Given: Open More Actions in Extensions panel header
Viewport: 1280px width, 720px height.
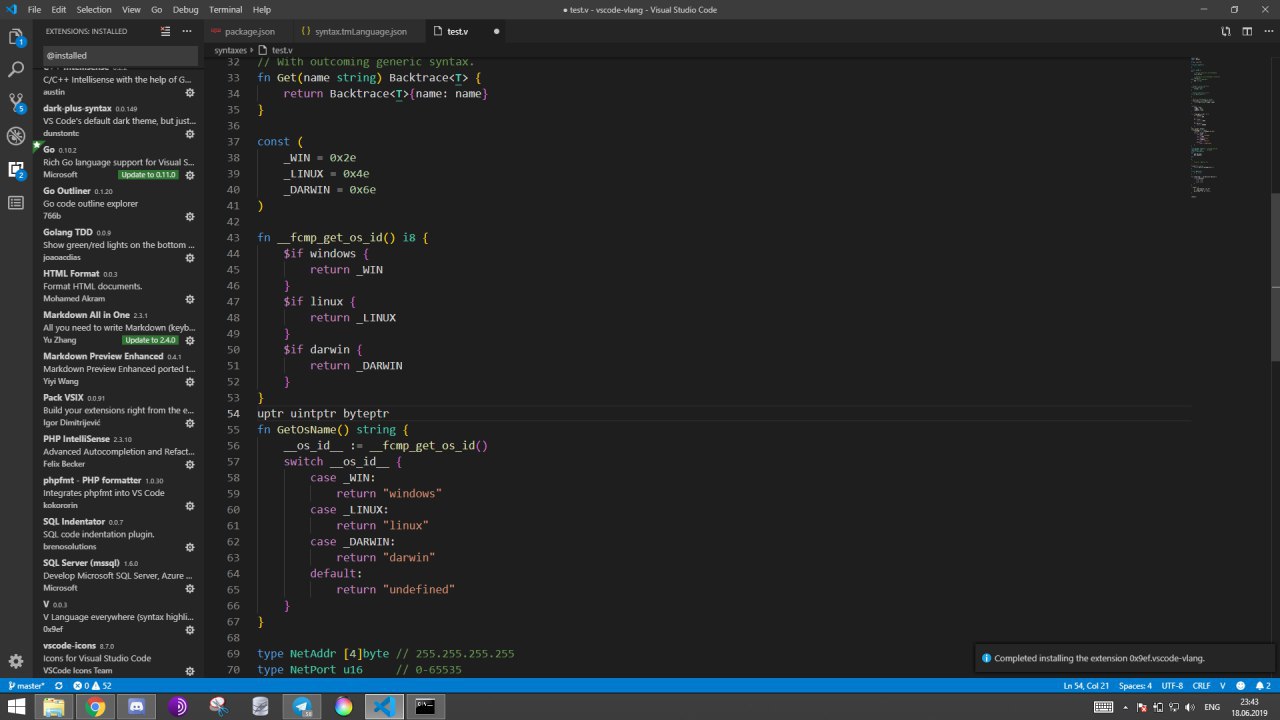Looking at the screenshot, I should tap(187, 31).
